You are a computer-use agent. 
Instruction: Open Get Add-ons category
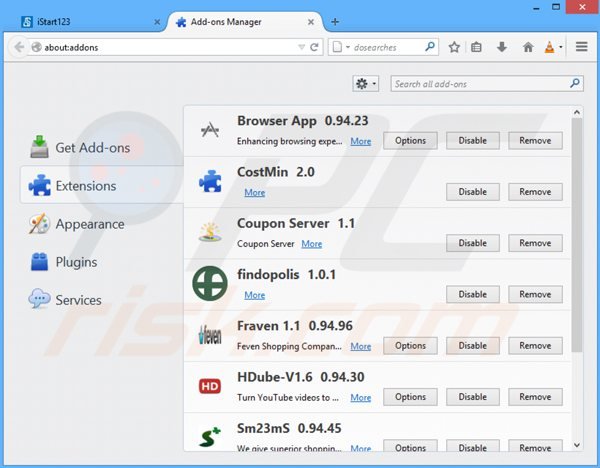tap(102, 148)
